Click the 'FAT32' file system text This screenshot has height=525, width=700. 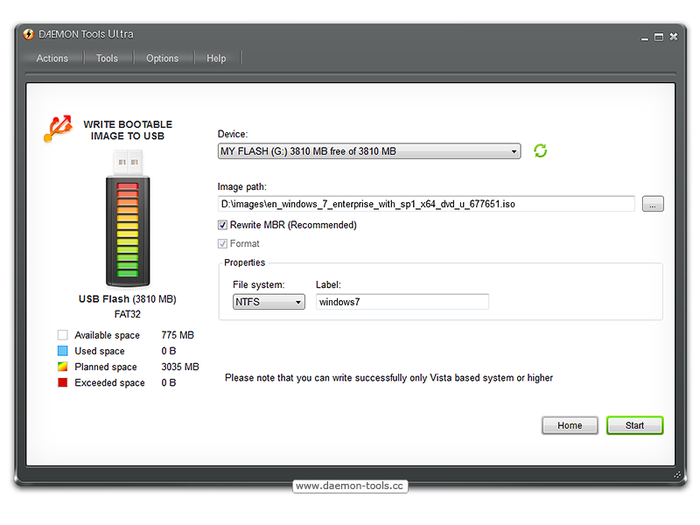128,314
